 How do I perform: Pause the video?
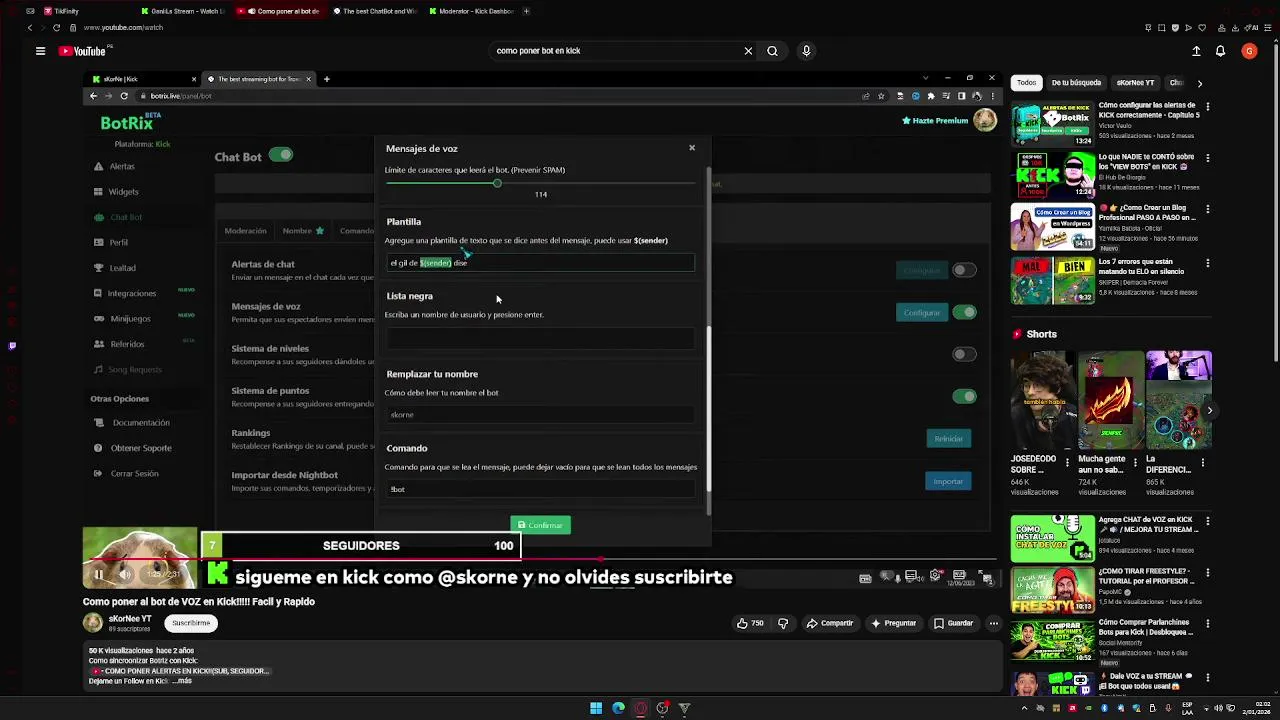[x=98, y=575]
